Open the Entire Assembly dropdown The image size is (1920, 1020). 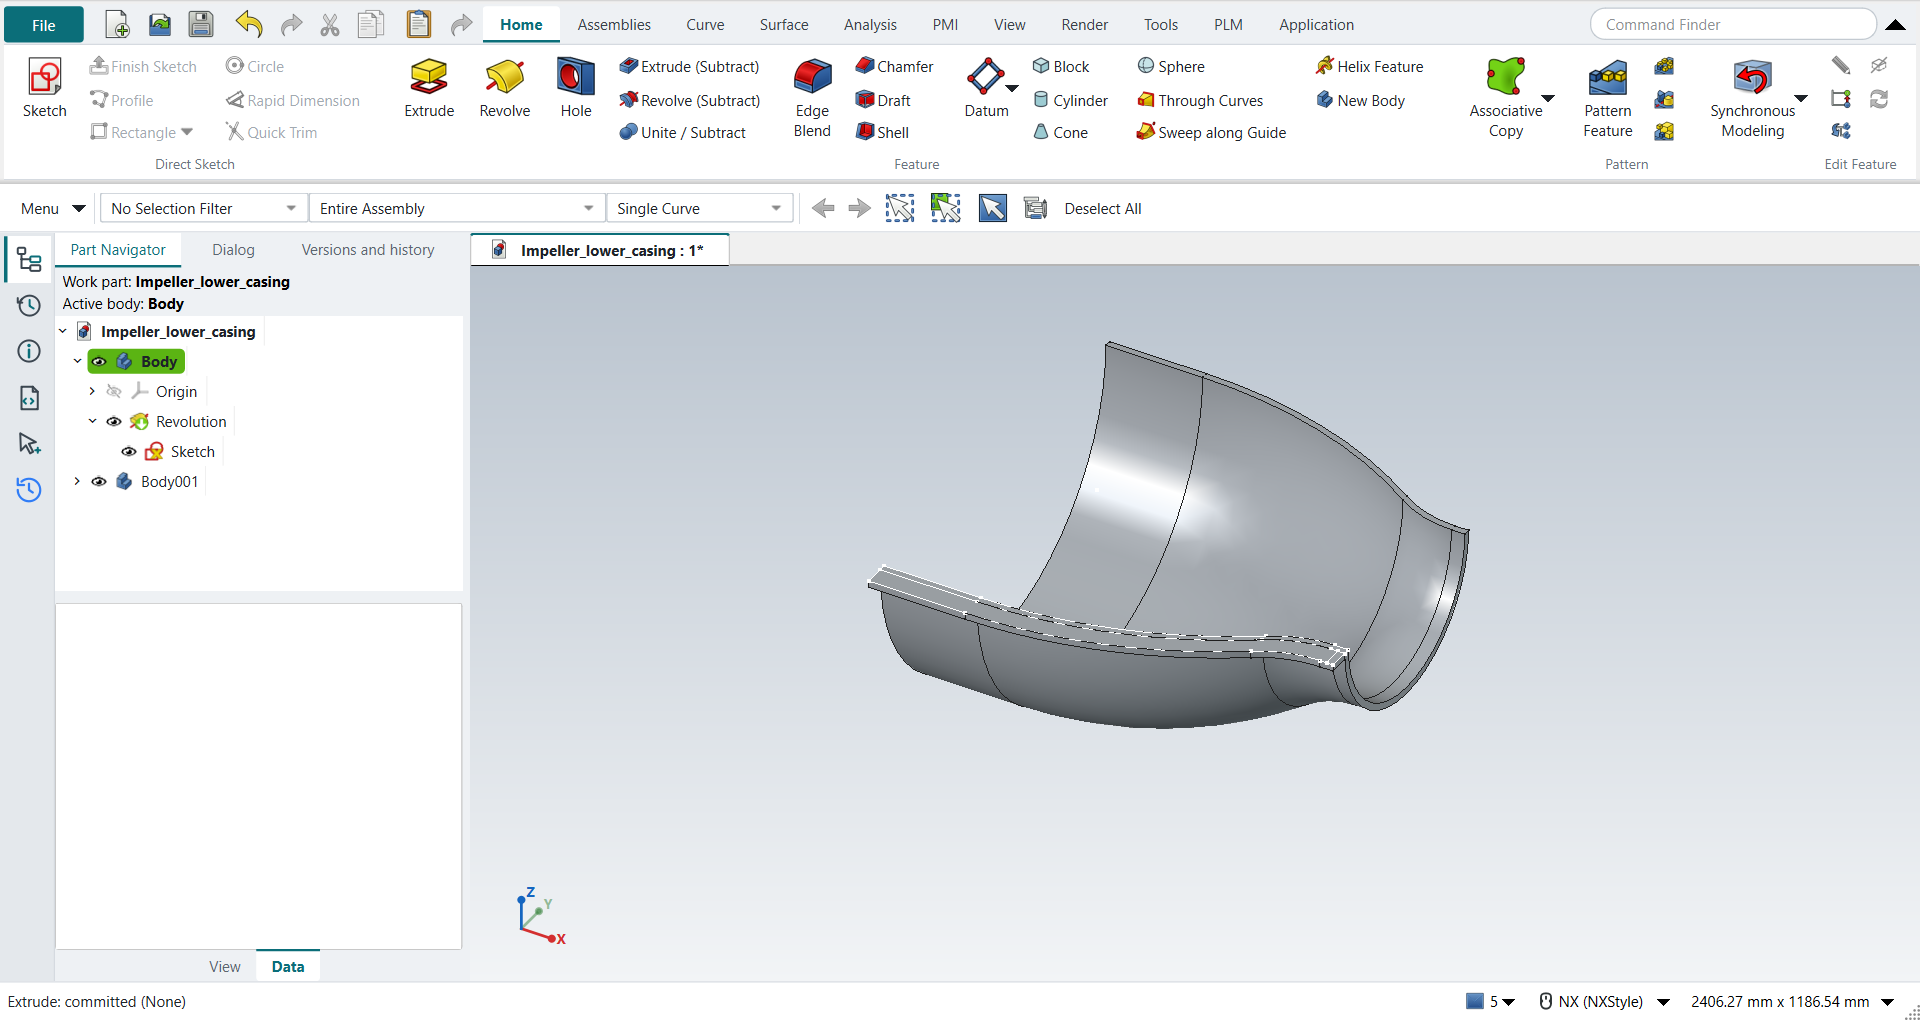coord(457,208)
